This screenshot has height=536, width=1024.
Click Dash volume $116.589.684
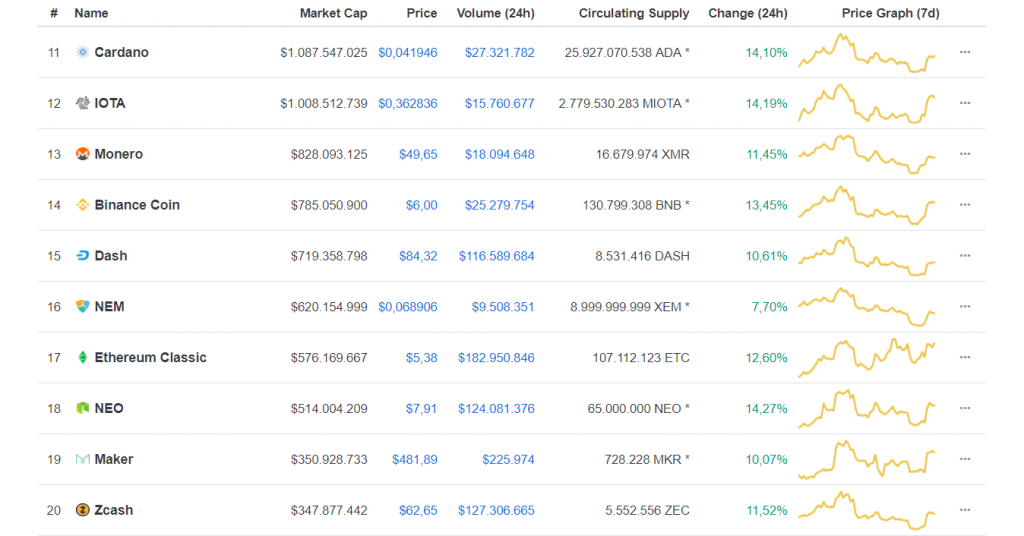(496, 257)
